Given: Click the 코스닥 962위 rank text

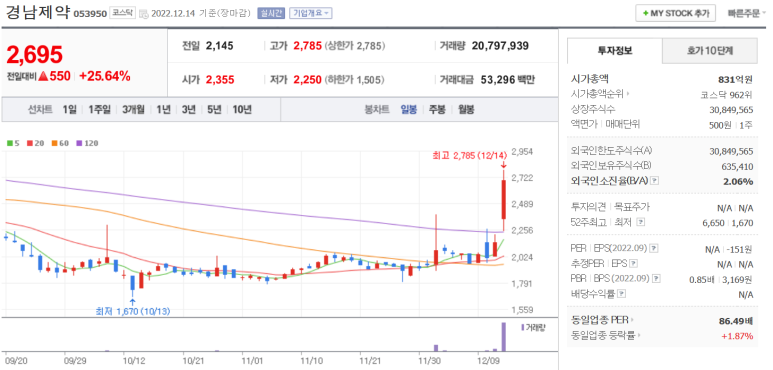Looking at the screenshot, I should pyautogui.click(x=727, y=94).
